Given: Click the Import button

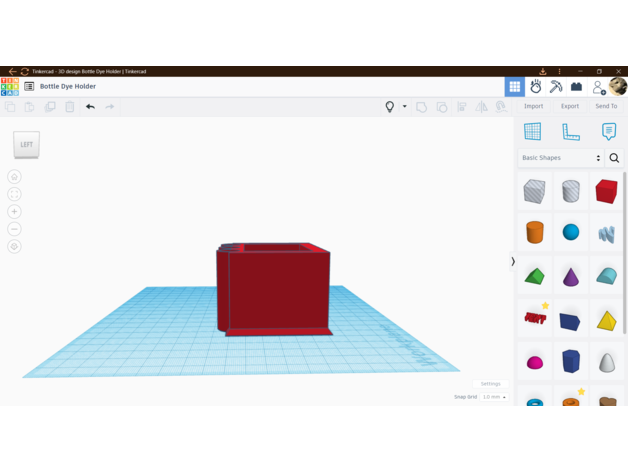Looking at the screenshot, I should coord(533,106).
